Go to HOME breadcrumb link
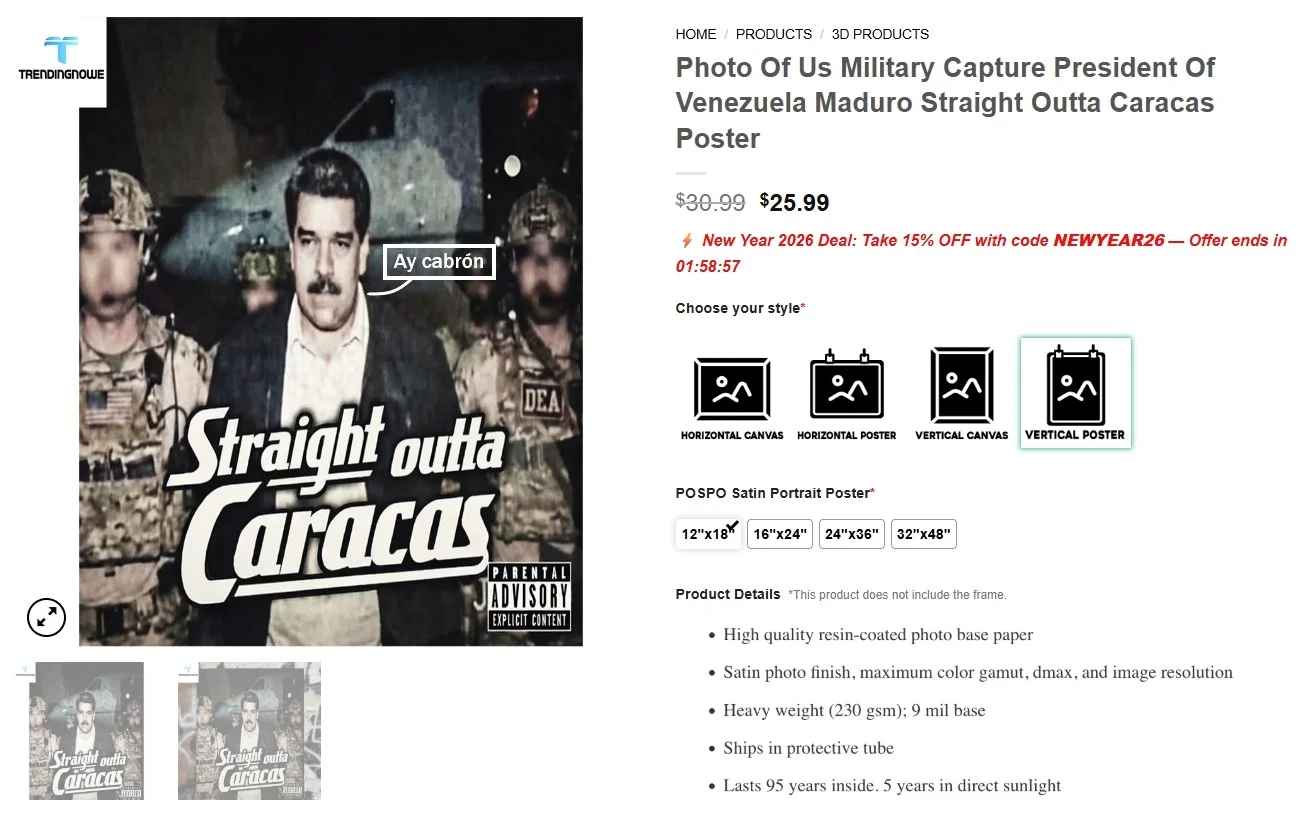1312x814 pixels. point(696,34)
